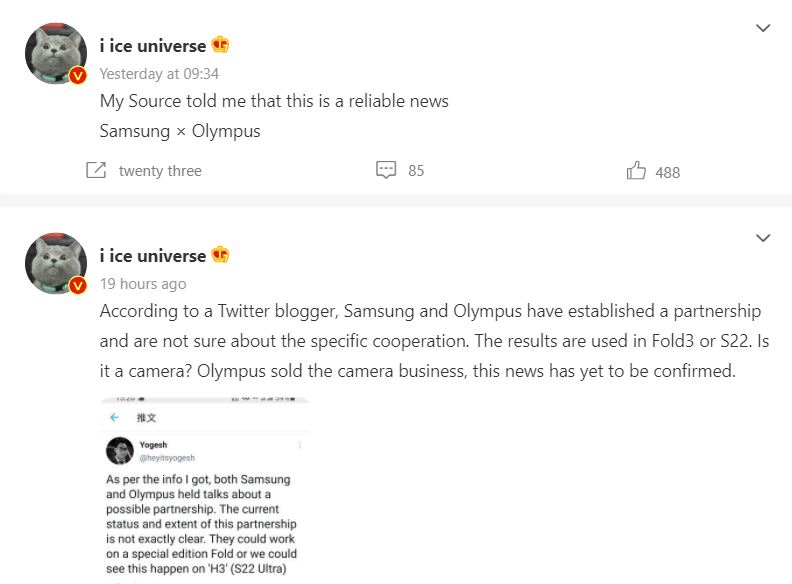Click the orange verified badge on the first avatar
The height and width of the screenshot is (584, 792).
78,75
